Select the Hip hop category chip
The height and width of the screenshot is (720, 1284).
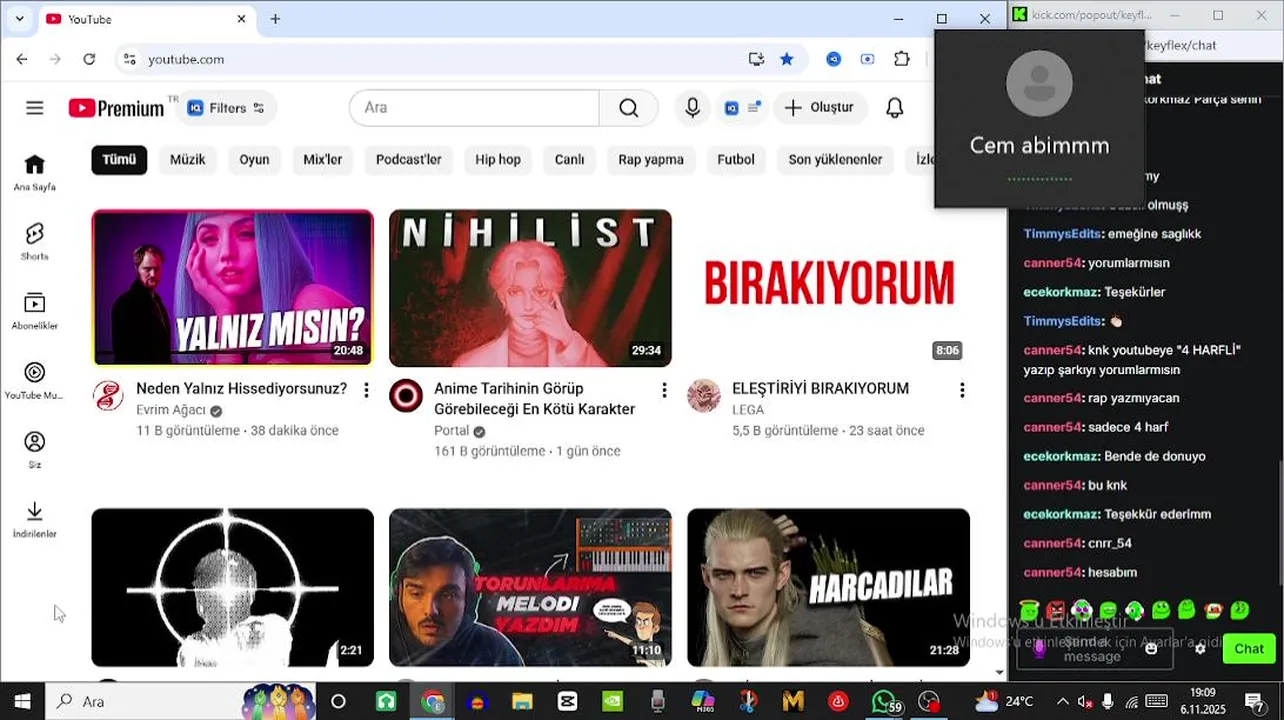tap(498, 159)
